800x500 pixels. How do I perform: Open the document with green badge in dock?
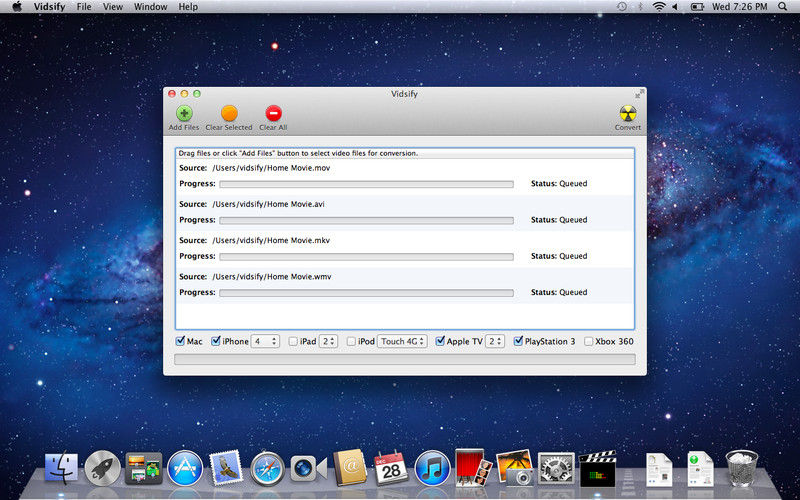pyautogui.click(x=700, y=469)
